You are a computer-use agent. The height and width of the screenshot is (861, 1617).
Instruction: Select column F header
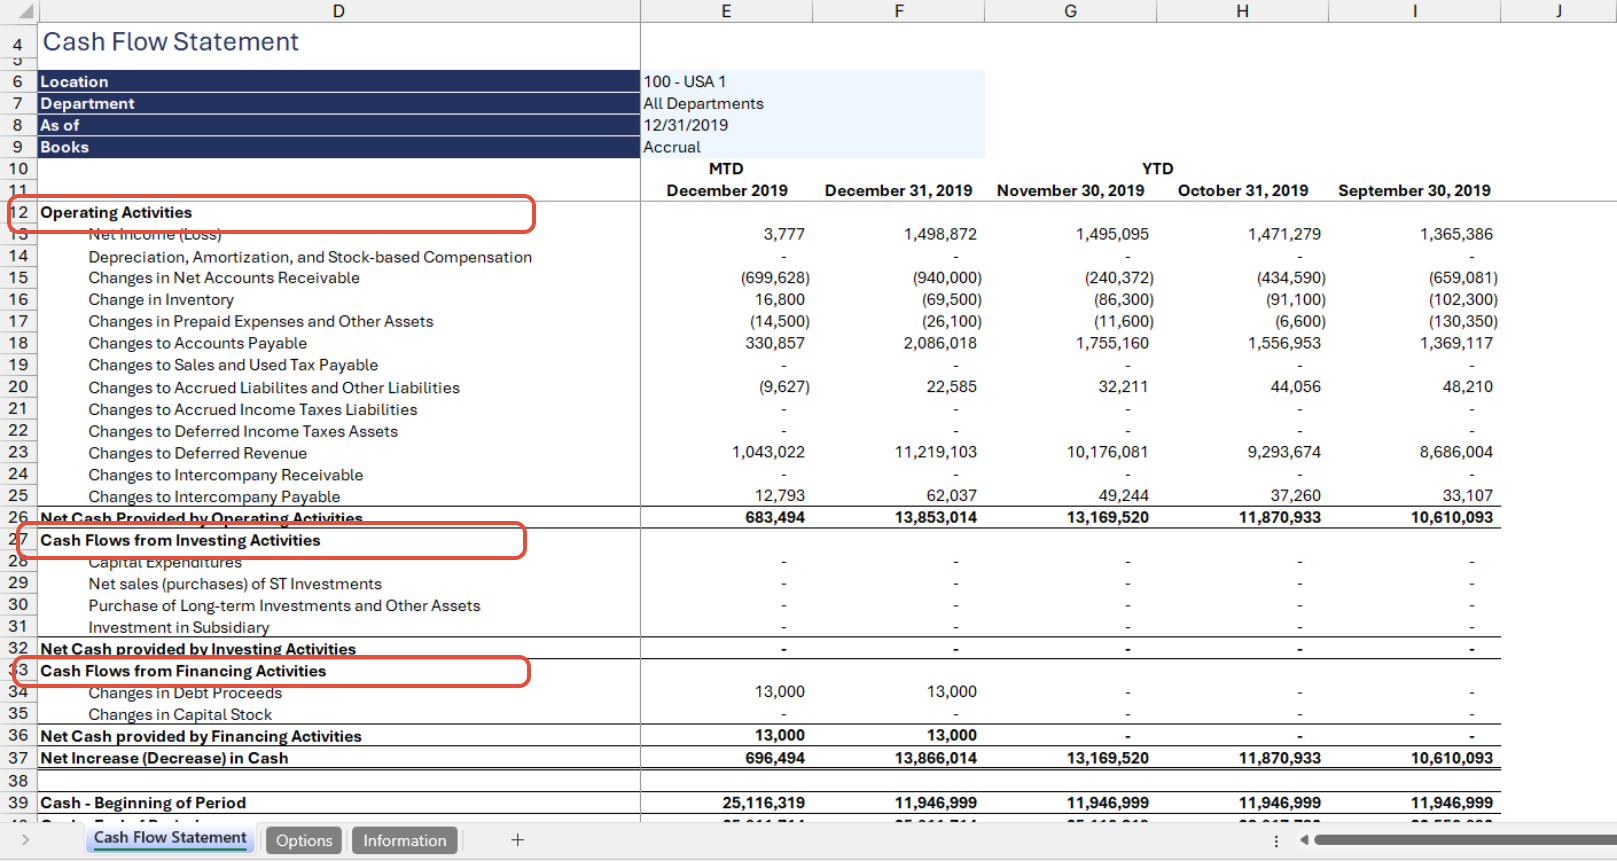[x=898, y=11]
